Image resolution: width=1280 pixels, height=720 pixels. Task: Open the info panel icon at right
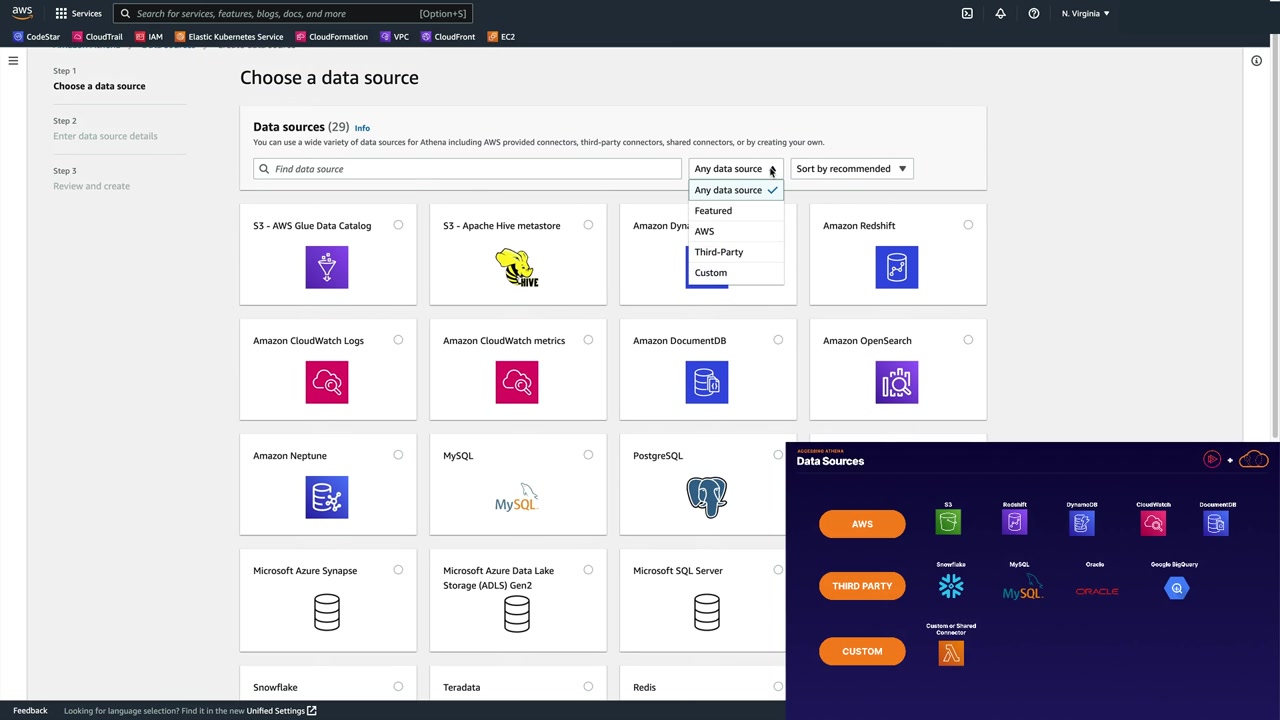coord(1256,61)
